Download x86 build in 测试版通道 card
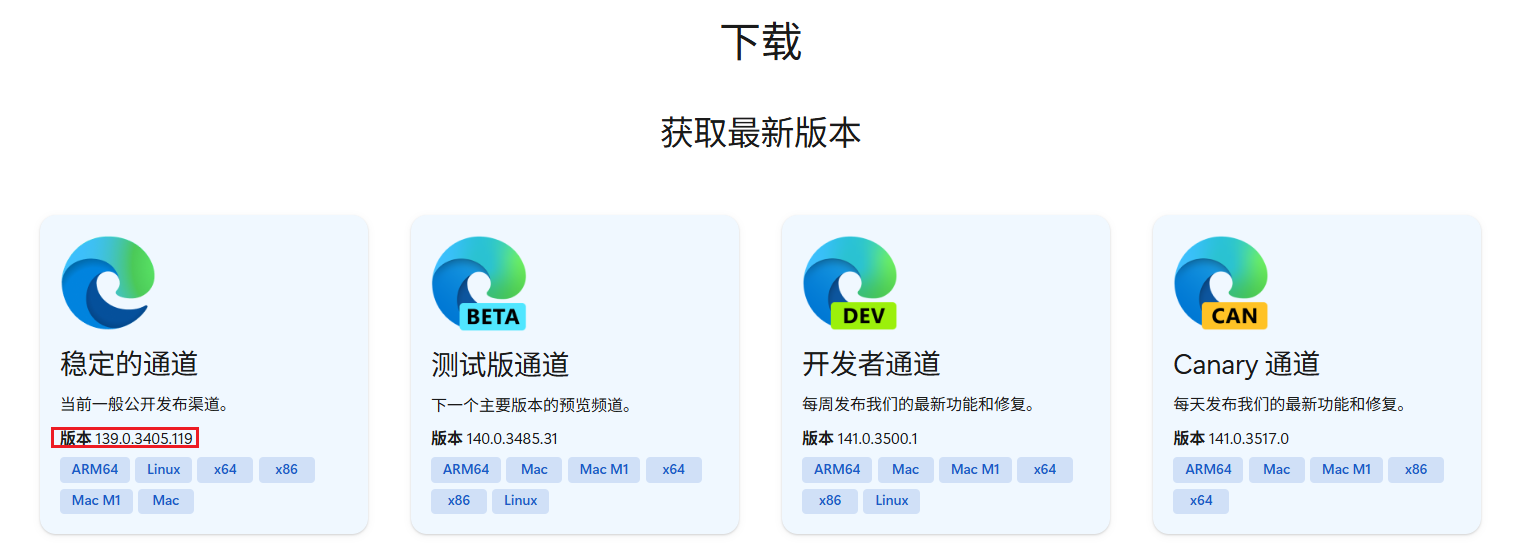Viewport: 1527px width, 556px height. tap(459, 501)
